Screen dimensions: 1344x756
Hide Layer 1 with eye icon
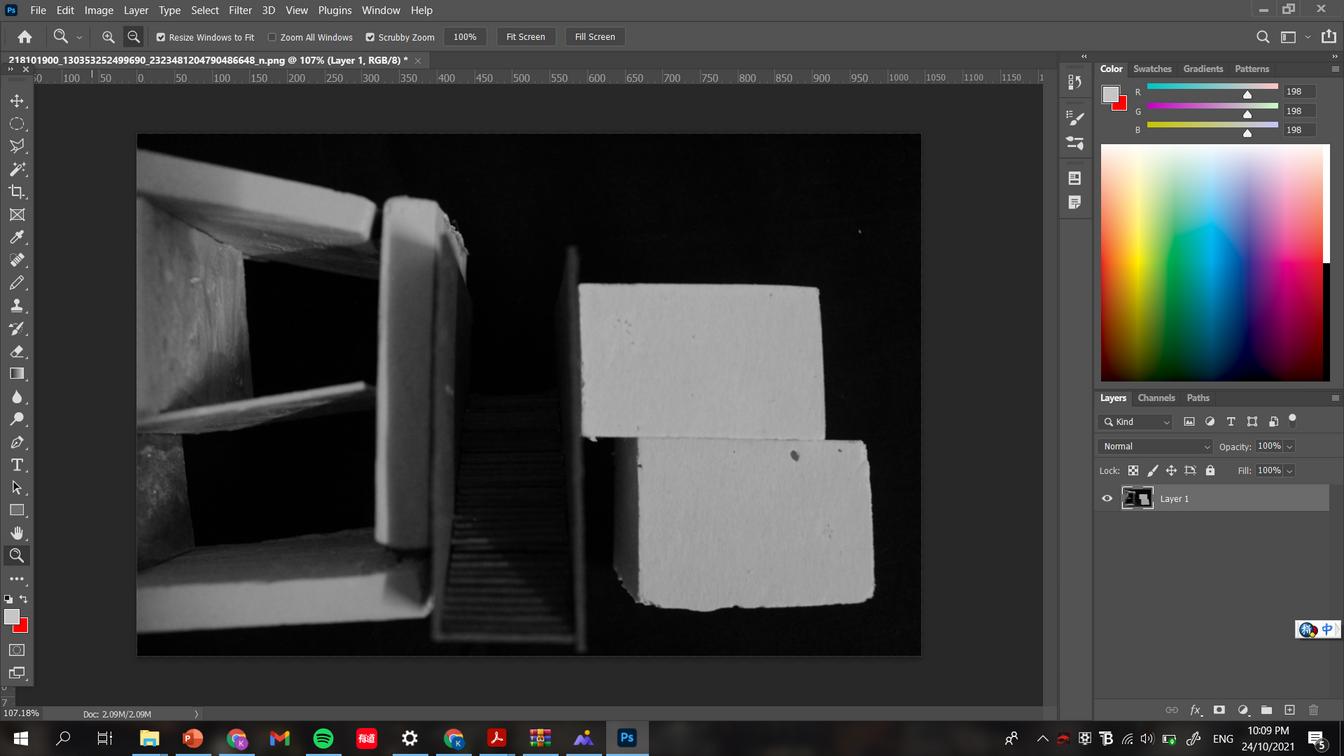(1107, 498)
